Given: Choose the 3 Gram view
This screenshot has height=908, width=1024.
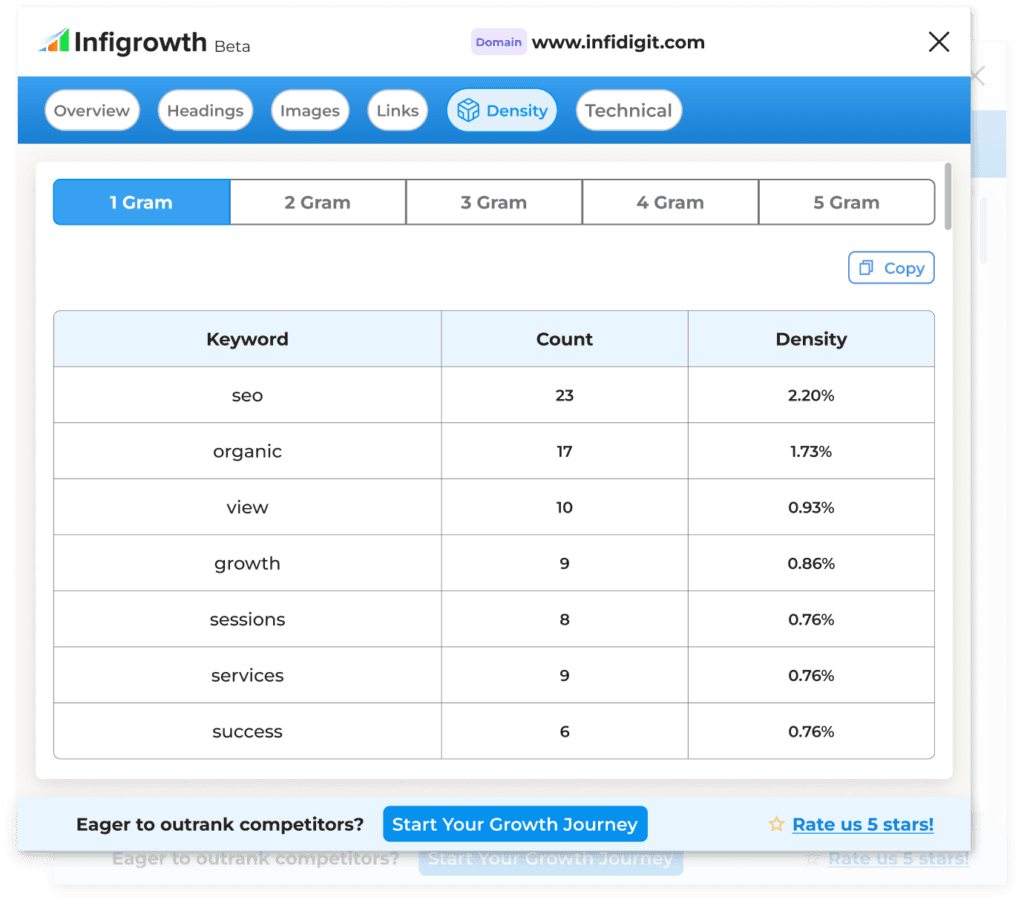Looking at the screenshot, I should point(493,202).
